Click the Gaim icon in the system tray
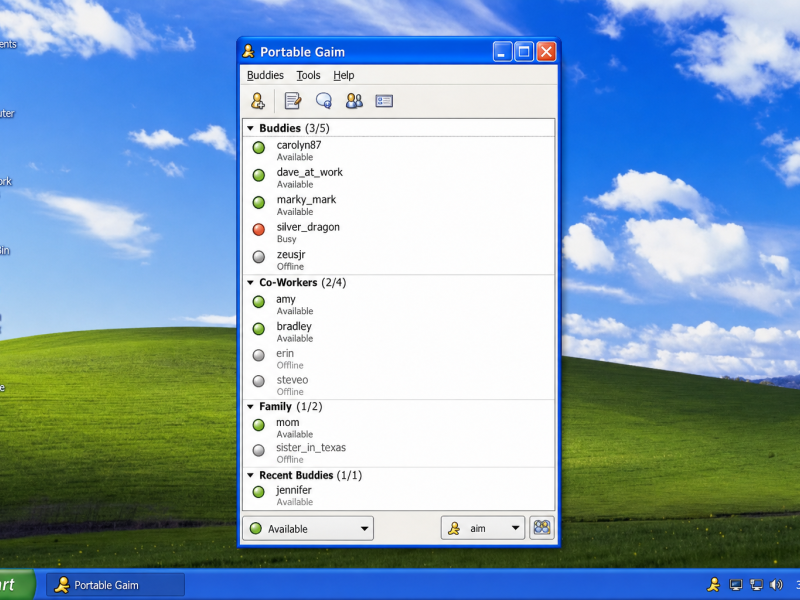Viewport: 800px width, 600px height. tap(713, 585)
